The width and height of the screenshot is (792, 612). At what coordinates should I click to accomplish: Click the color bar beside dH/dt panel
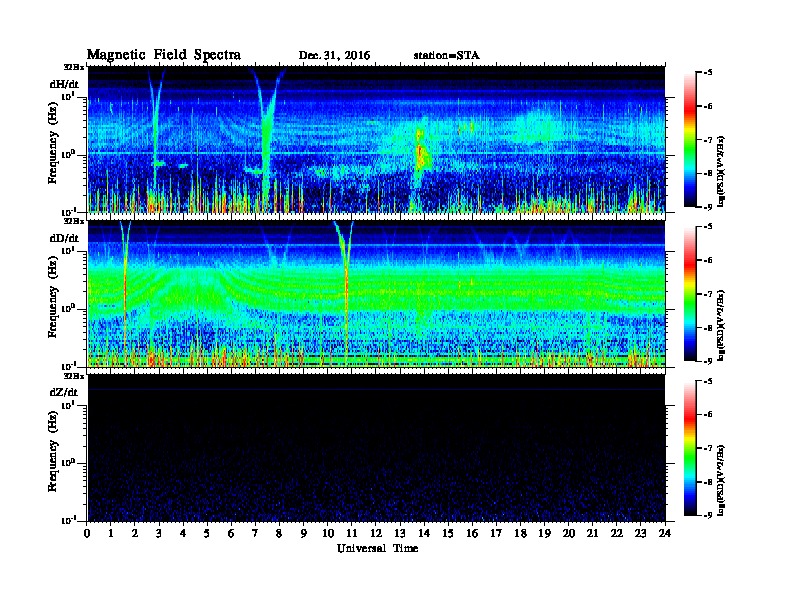(690, 140)
